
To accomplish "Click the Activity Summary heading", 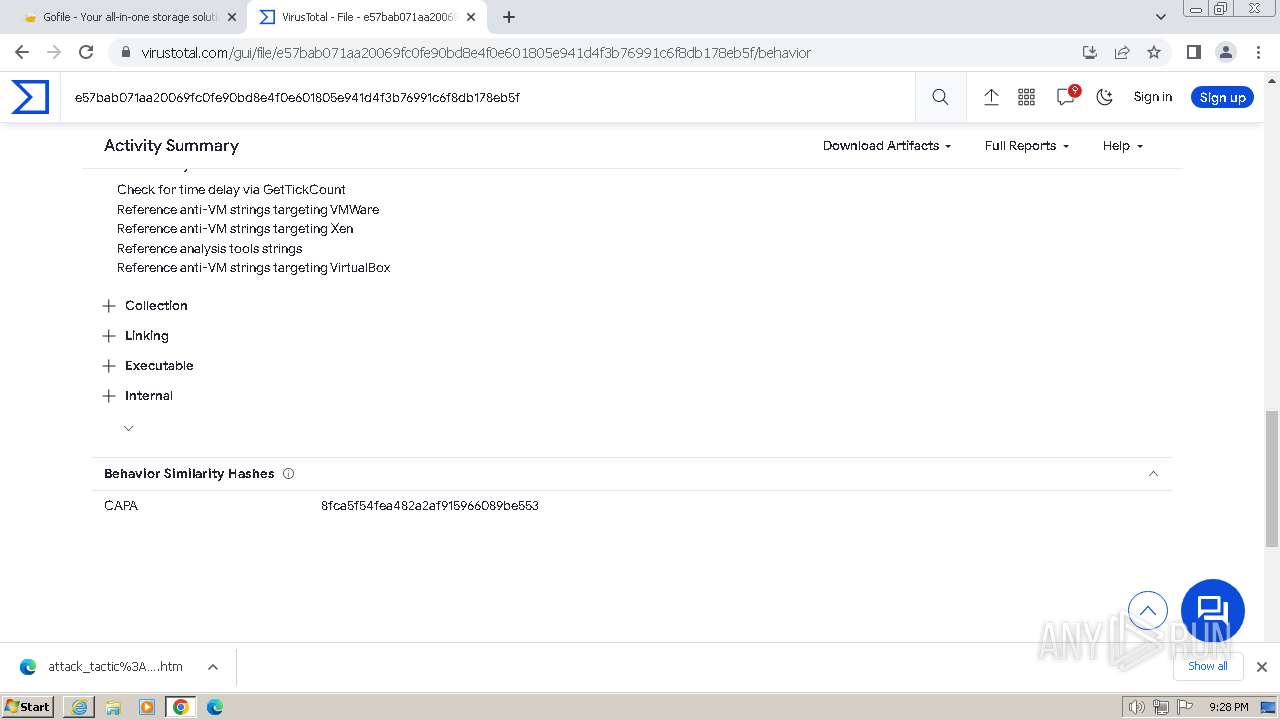I will pos(171,146).
